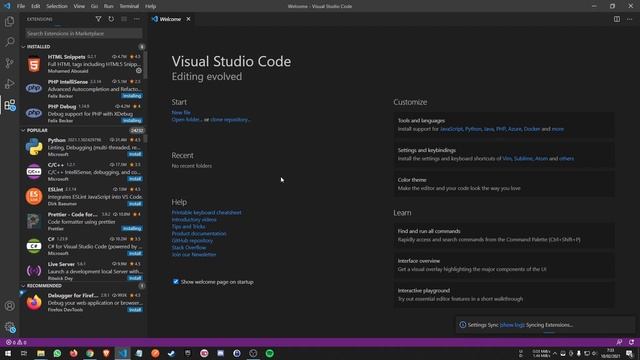Image resolution: width=640 pixels, height=360 pixels.
Task: Open the Explorer view in activity bar
Action: pyautogui.click(x=9, y=21)
